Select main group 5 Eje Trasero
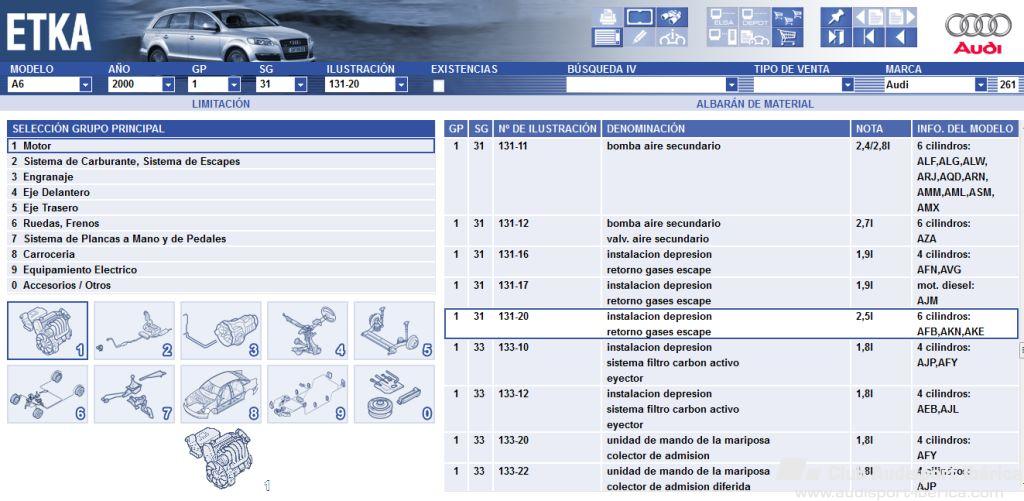This screenshot has height=501, width=1024. [221, 208]
